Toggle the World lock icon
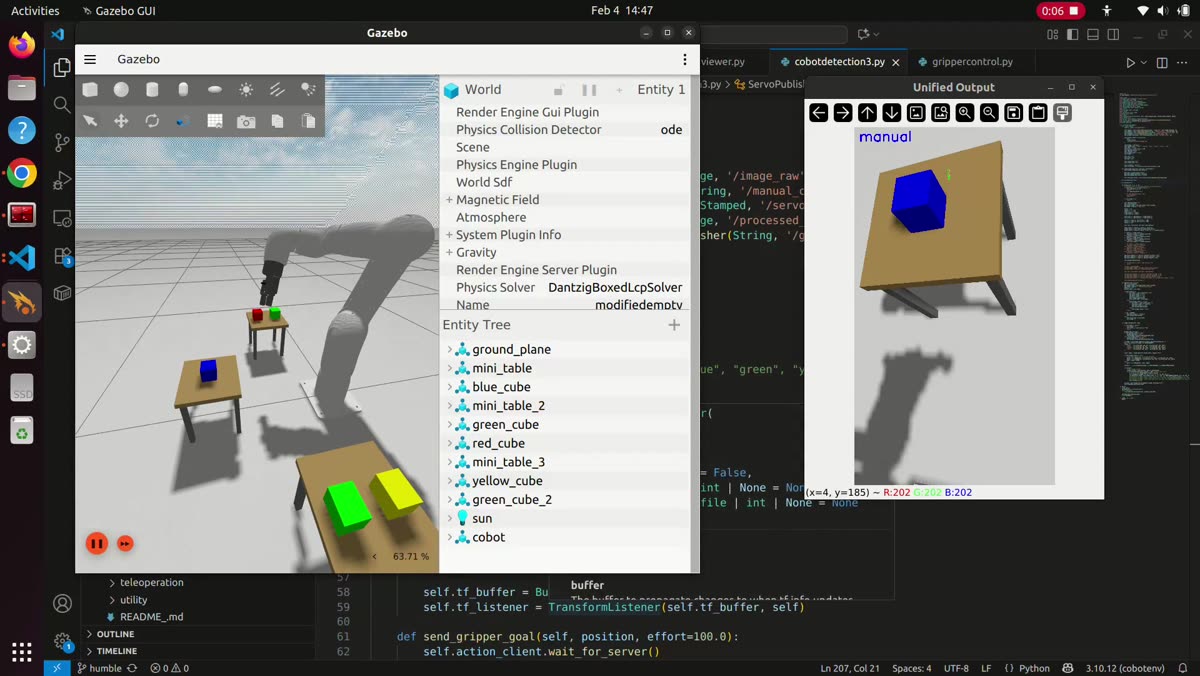The width and height of the screenshot is (1200, 676). (560, 90)
